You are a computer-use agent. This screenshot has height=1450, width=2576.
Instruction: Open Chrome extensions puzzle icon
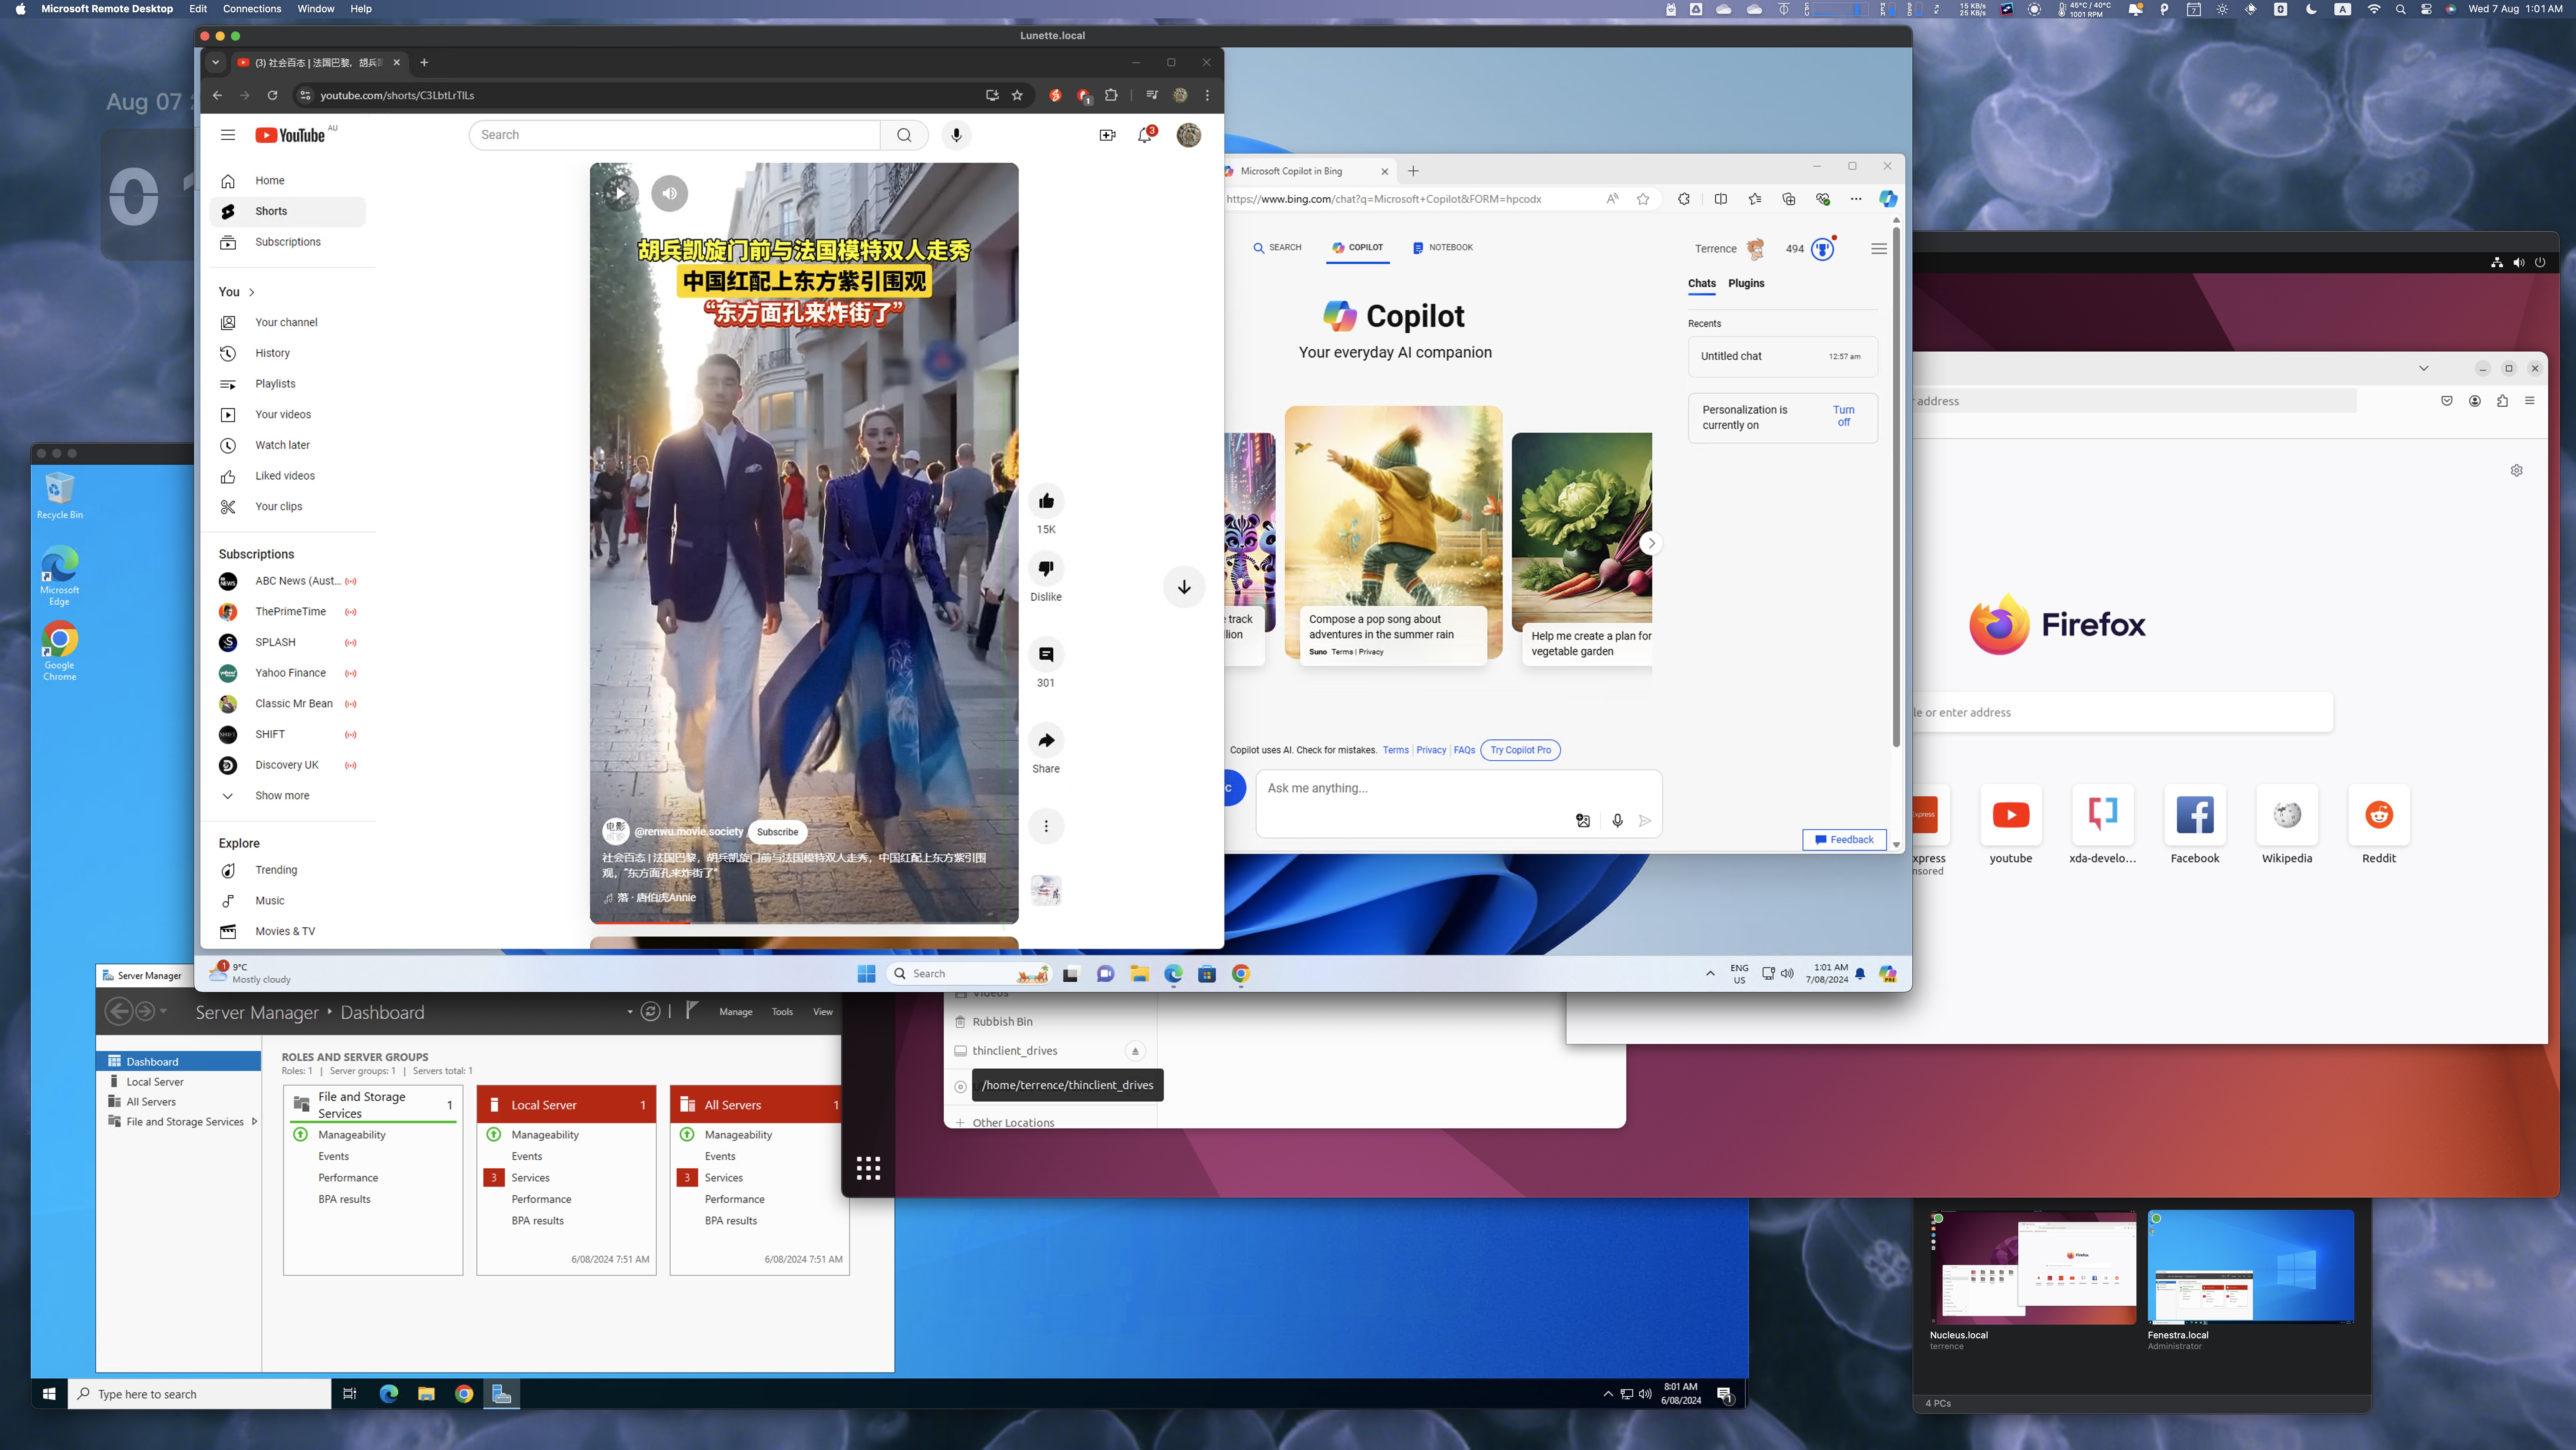[1111, 95]
